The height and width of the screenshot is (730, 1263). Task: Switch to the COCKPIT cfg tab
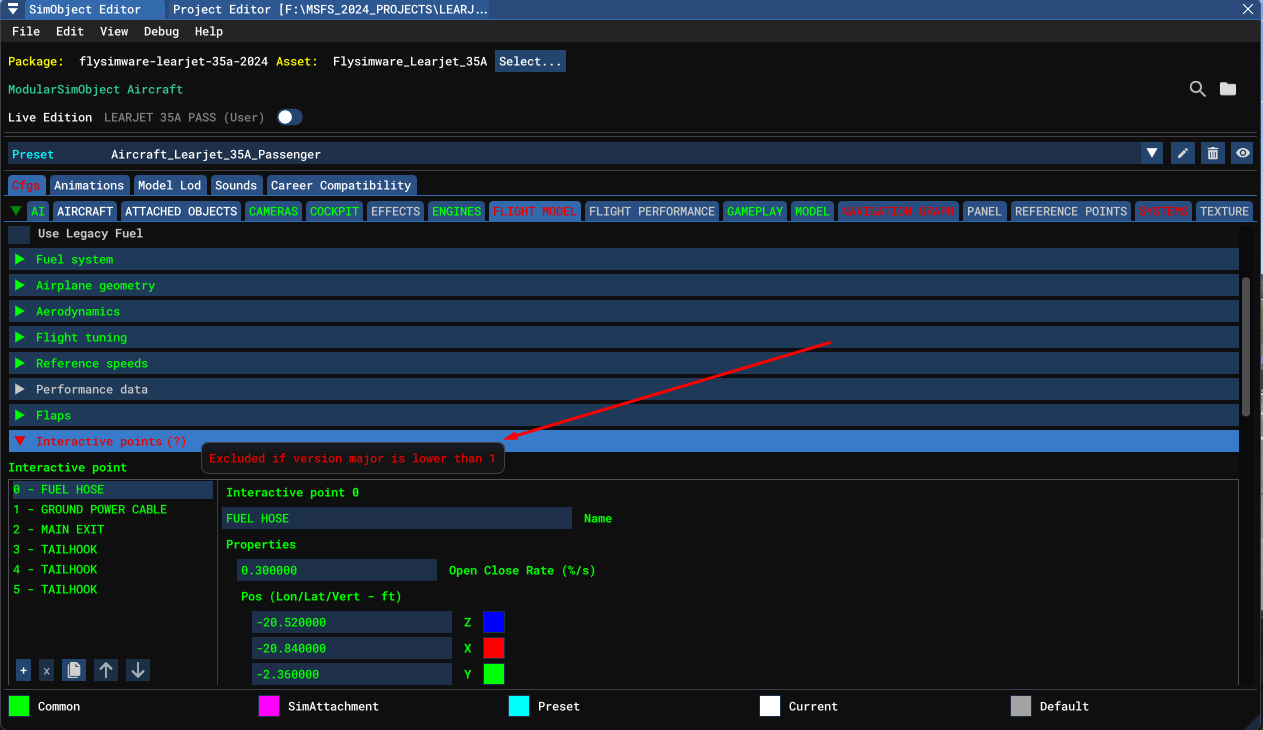click(334, 211)
